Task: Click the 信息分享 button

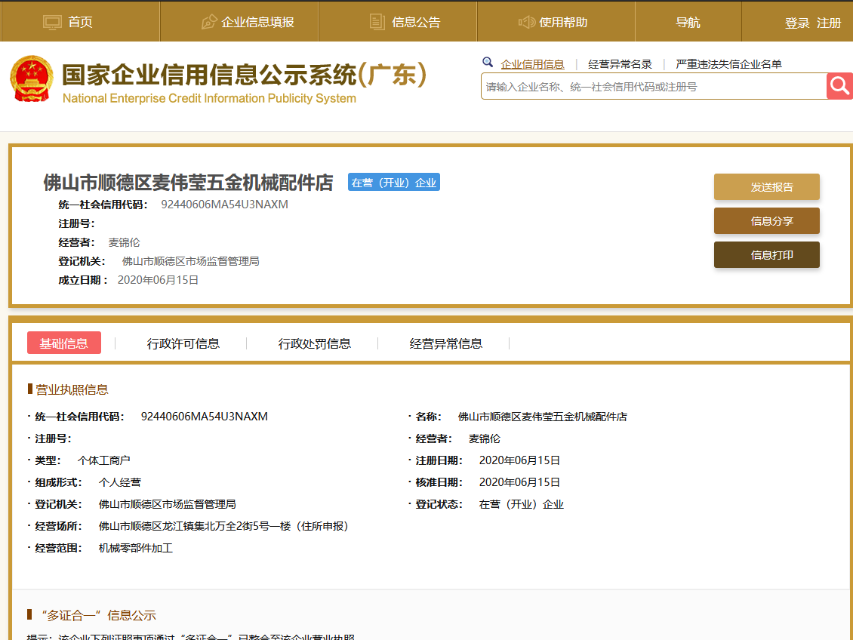Action: click(767, 221)
